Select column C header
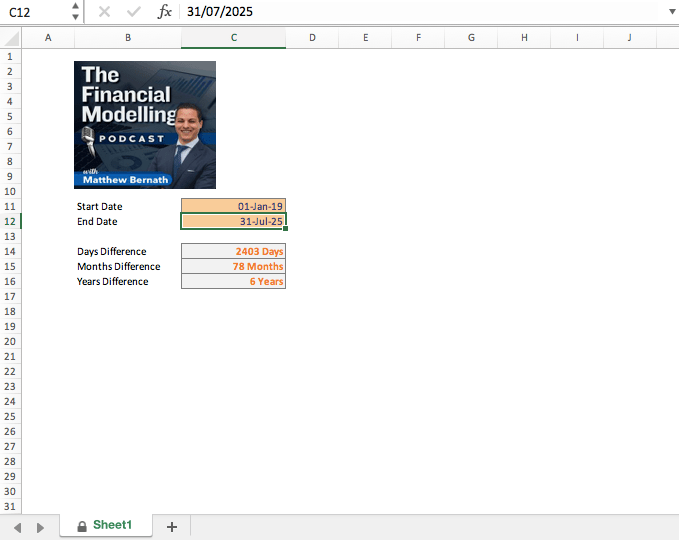 (233, 38)
